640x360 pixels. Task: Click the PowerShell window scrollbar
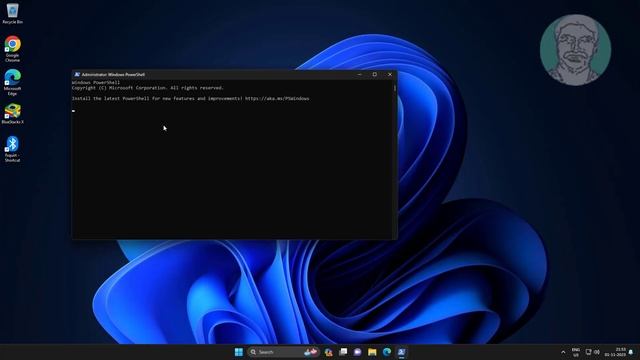(x=395, y=159)
